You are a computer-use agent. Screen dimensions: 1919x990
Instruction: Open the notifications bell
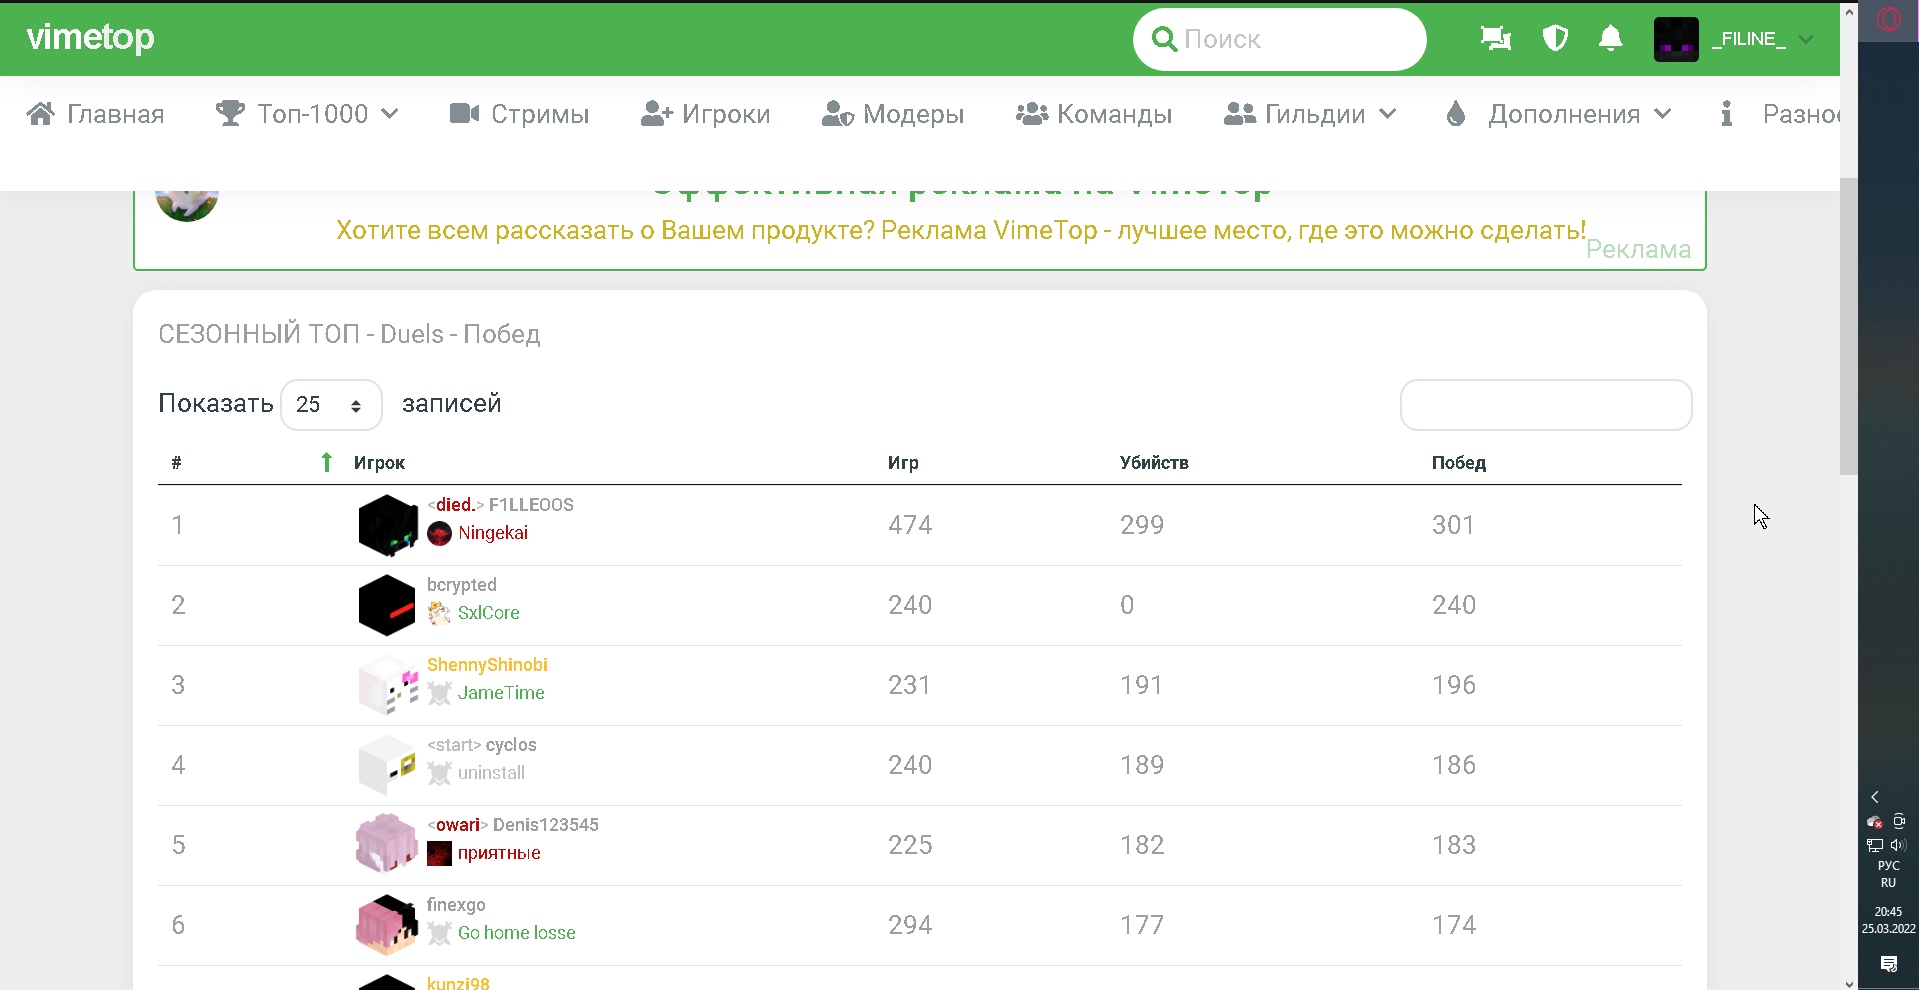(1610, 39)
